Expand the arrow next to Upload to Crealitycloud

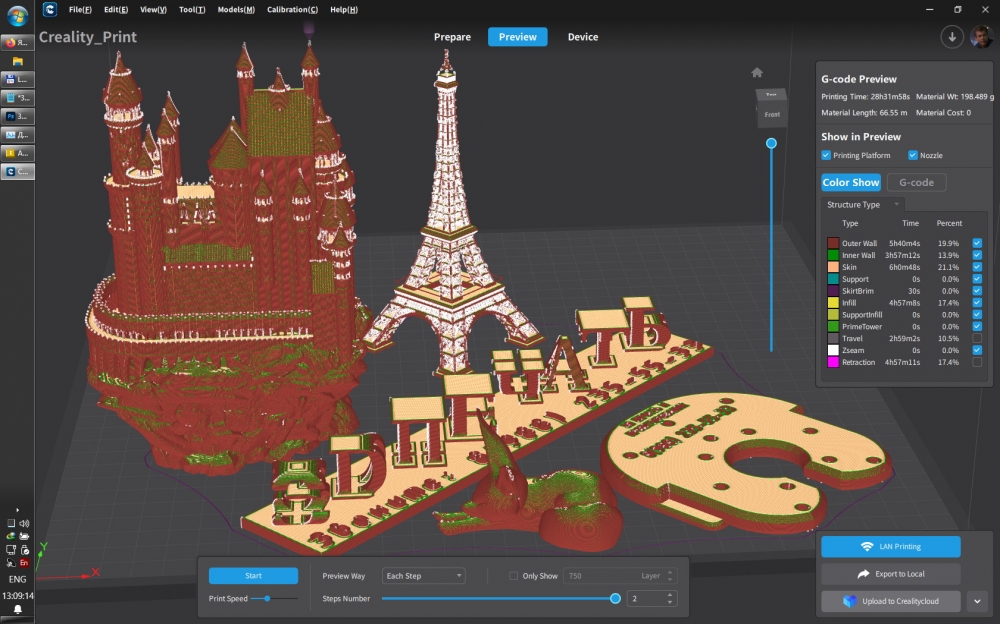(976, 601)
